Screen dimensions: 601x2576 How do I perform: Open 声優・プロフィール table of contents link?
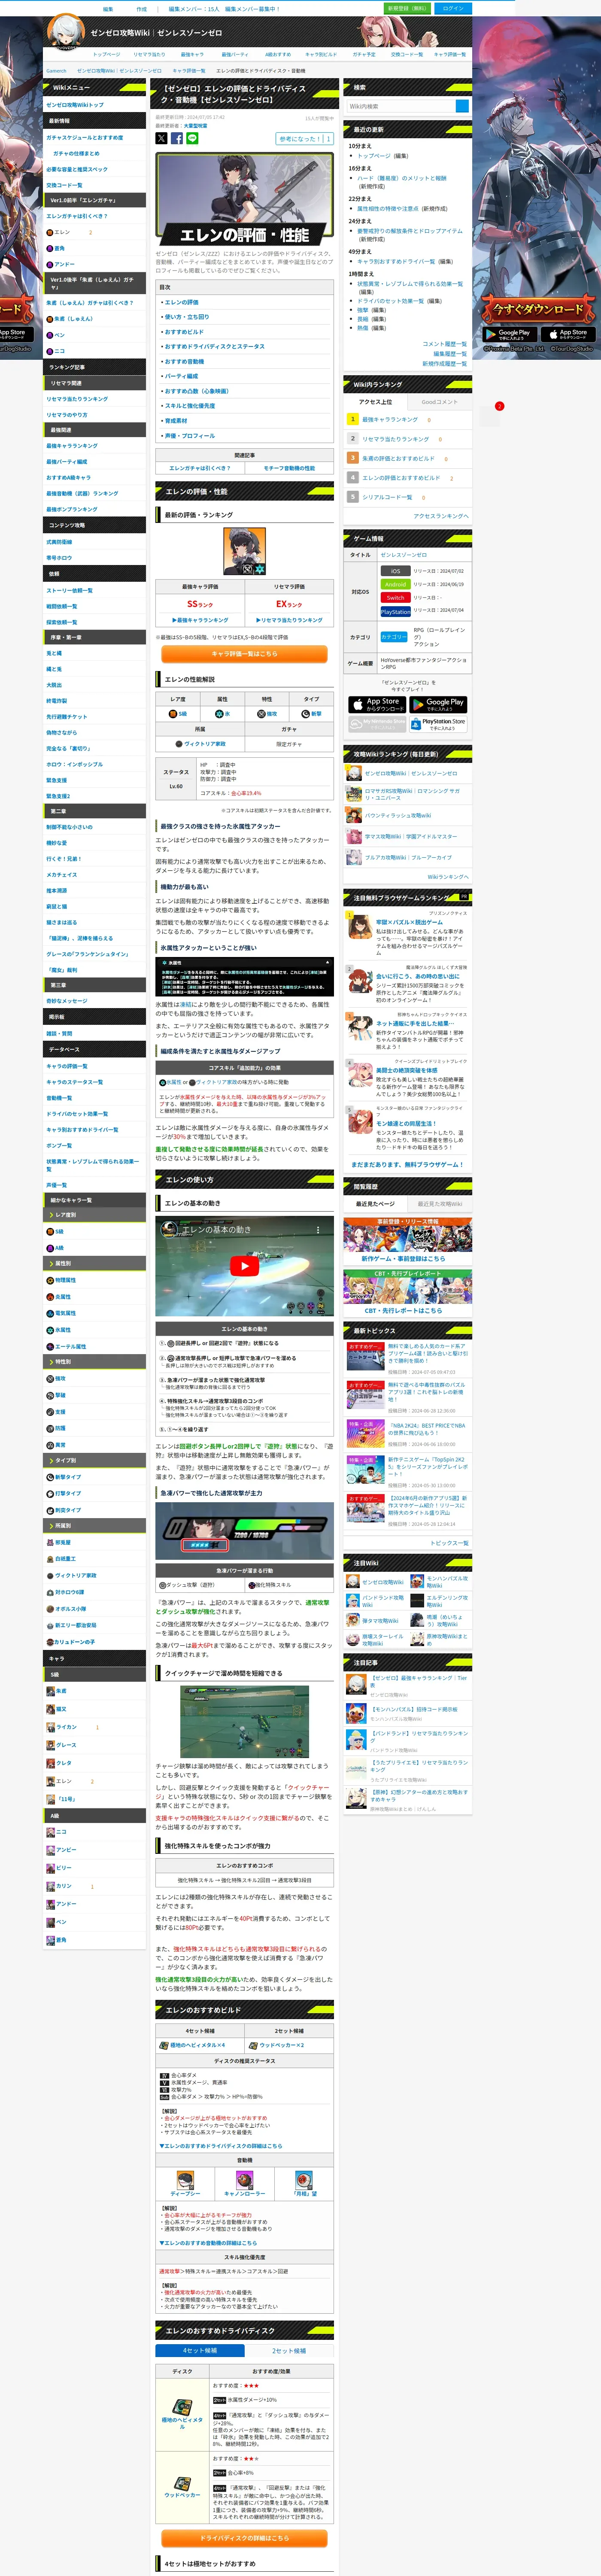[190, 436]
